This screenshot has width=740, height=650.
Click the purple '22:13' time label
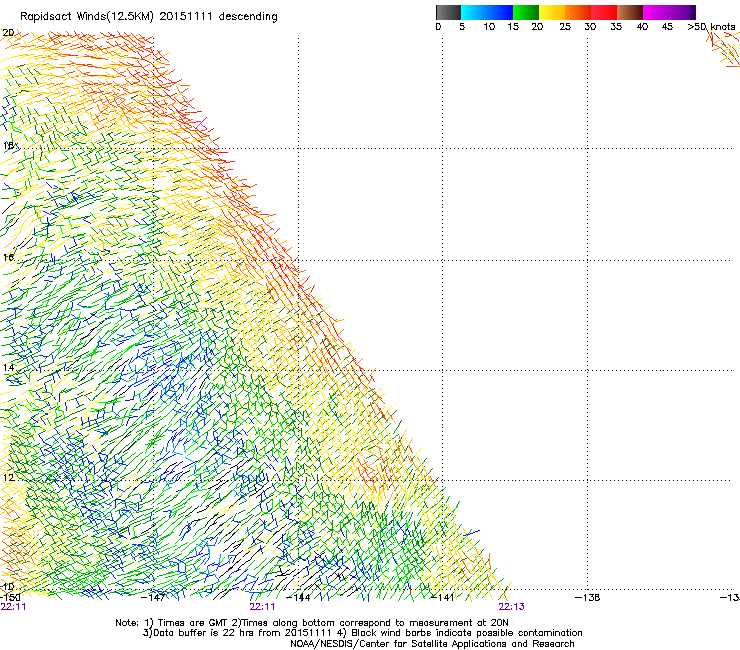pos(512,607)
